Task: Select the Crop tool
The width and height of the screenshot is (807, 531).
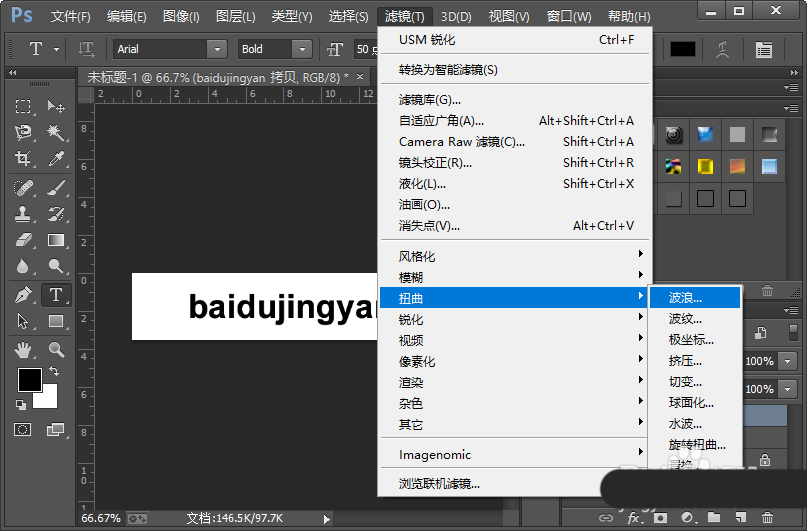Action: click(x=23, y=158)
